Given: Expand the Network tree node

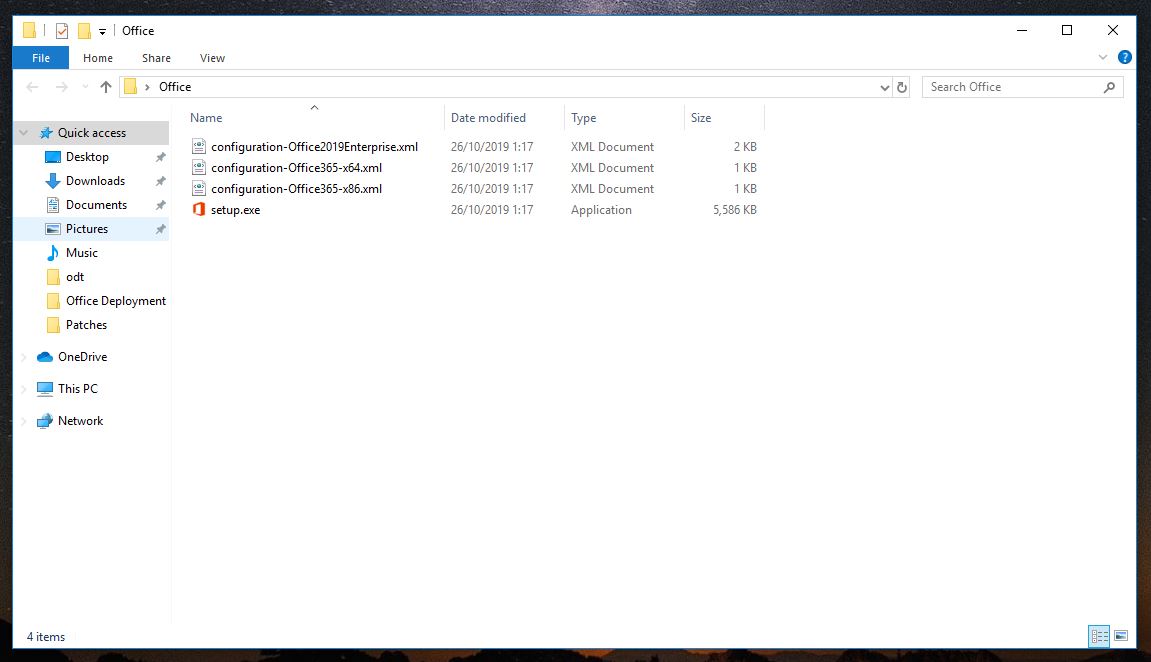Looking at the screenshot, I should point(23,421).
